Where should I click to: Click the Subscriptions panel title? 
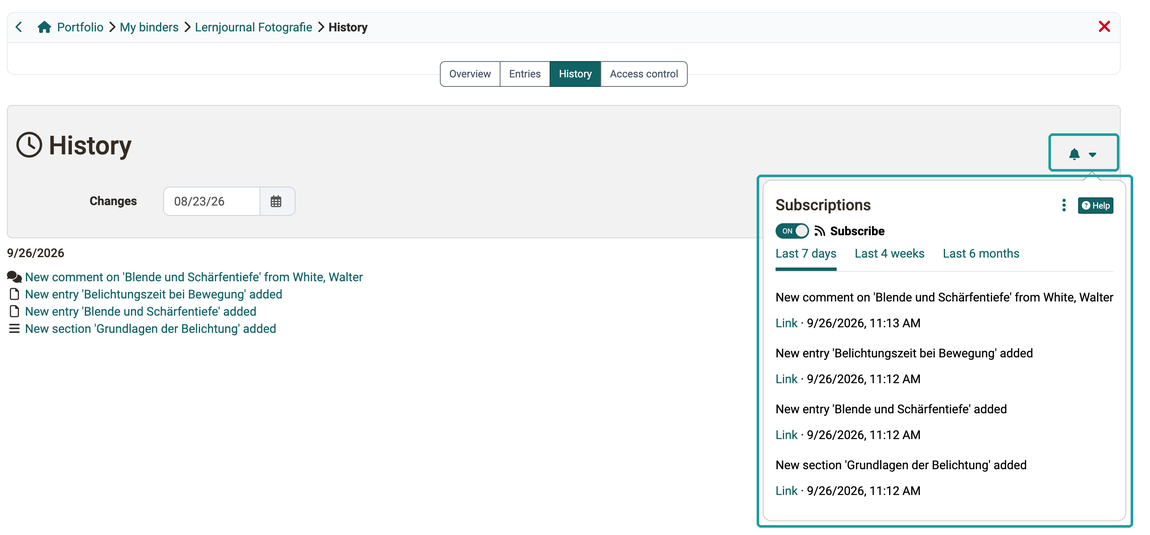click(x=823, y=205)
